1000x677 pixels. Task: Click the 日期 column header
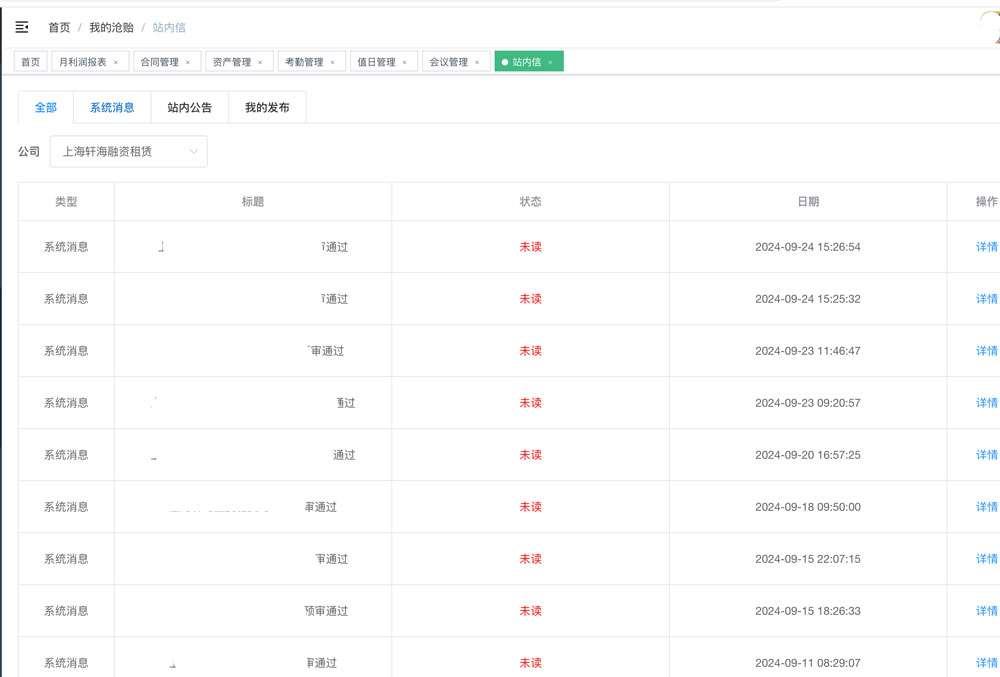808,202
